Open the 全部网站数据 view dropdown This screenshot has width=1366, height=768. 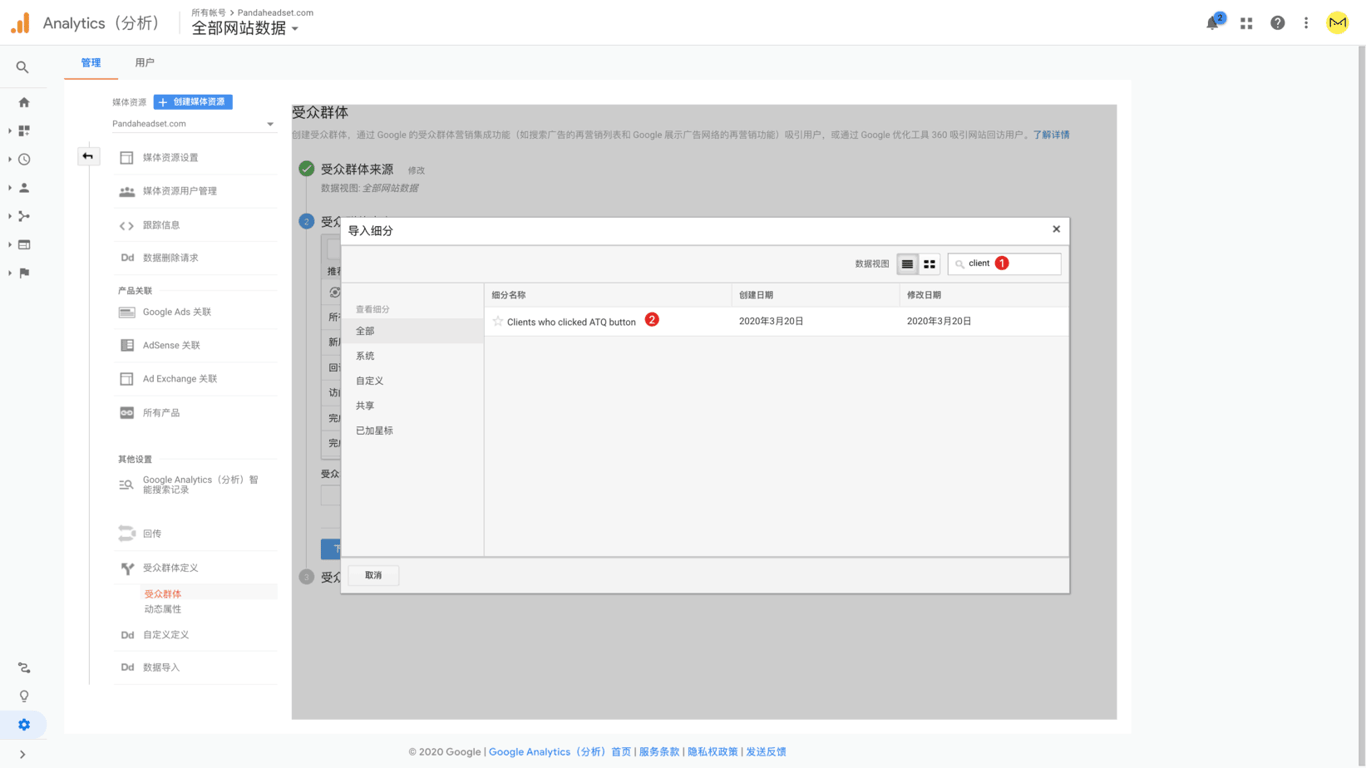pyautogui.click(x=245, y=29)
